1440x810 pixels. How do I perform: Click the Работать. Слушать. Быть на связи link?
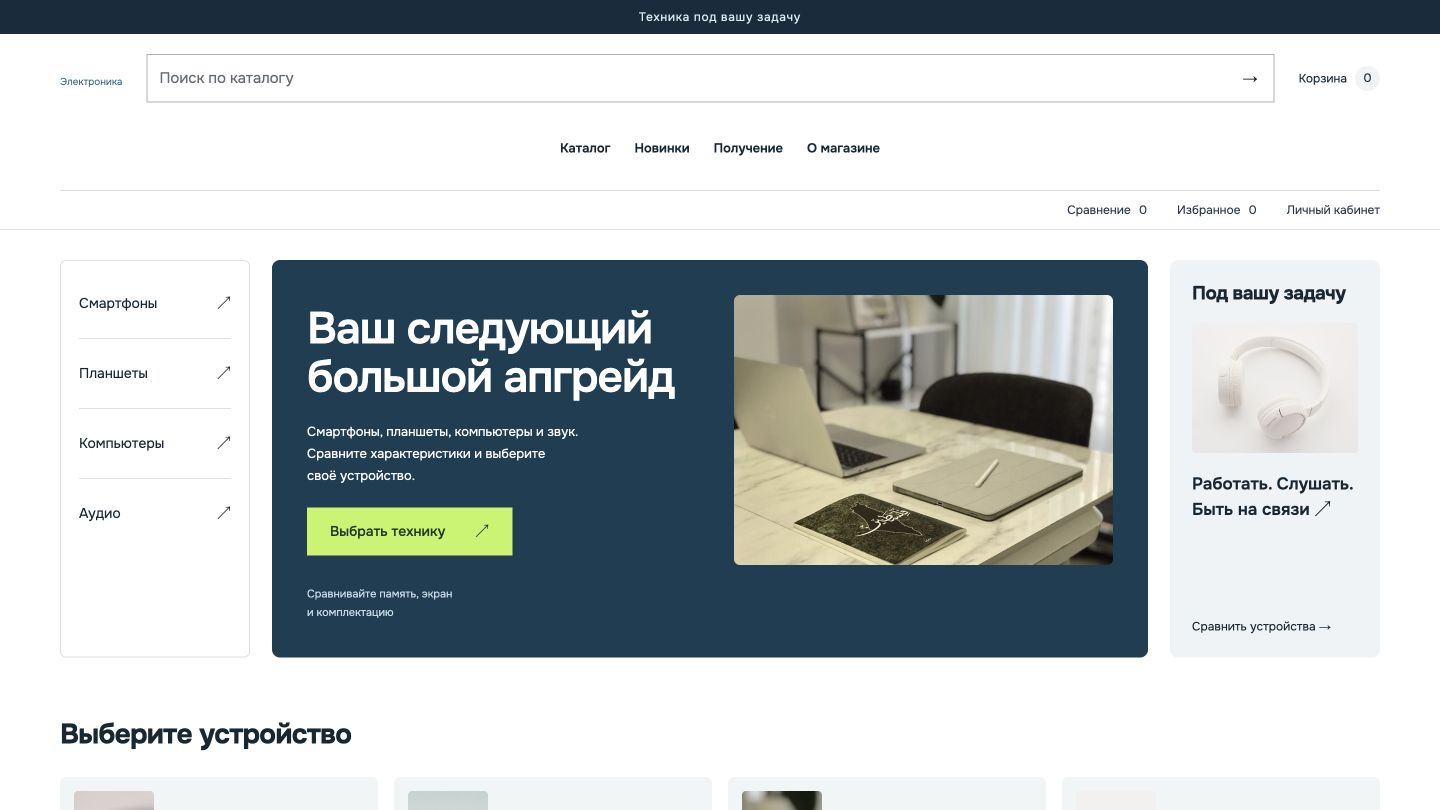tap(1273, 496)
